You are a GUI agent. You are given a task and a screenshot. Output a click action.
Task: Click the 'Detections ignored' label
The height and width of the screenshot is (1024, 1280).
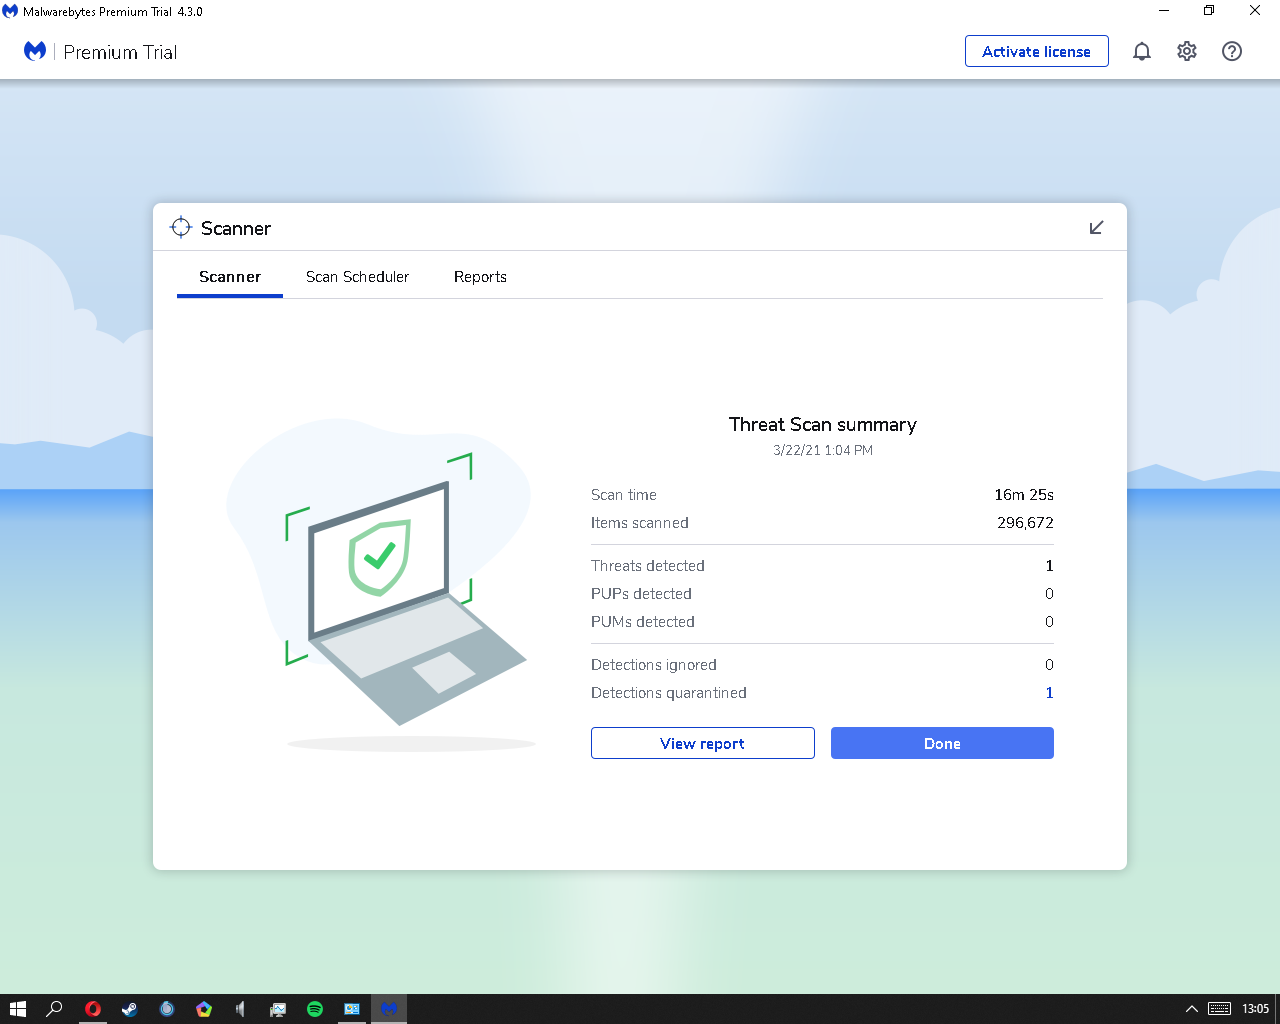[x=654, y=665]
